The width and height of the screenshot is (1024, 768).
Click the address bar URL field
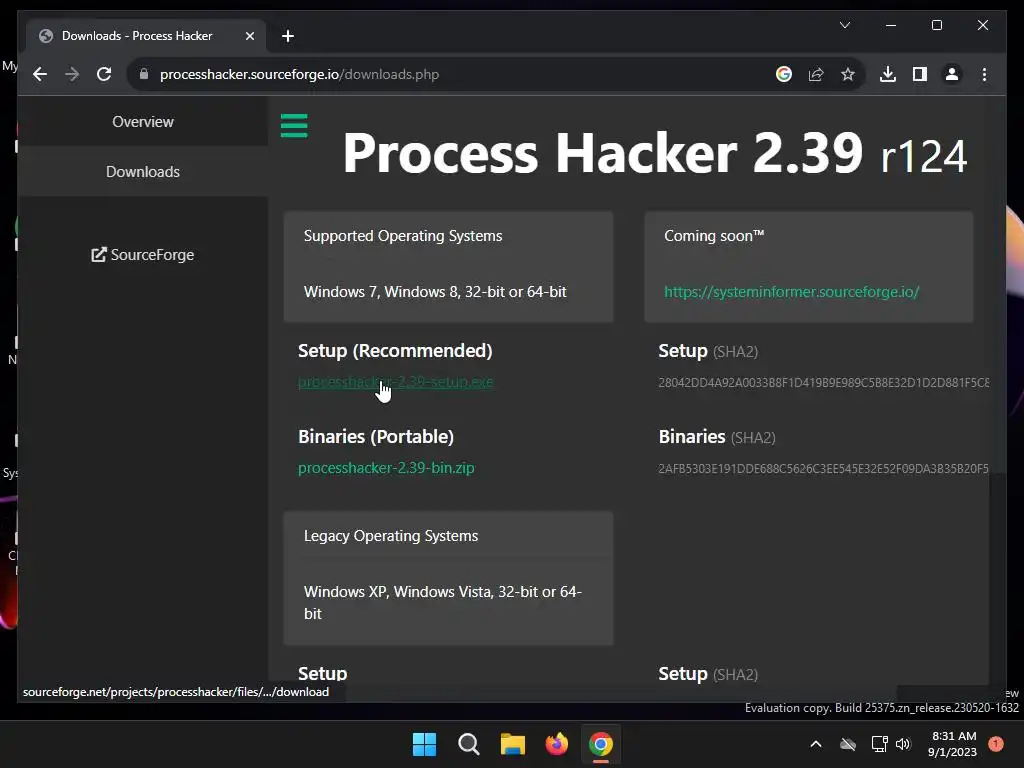click(457, 74)
